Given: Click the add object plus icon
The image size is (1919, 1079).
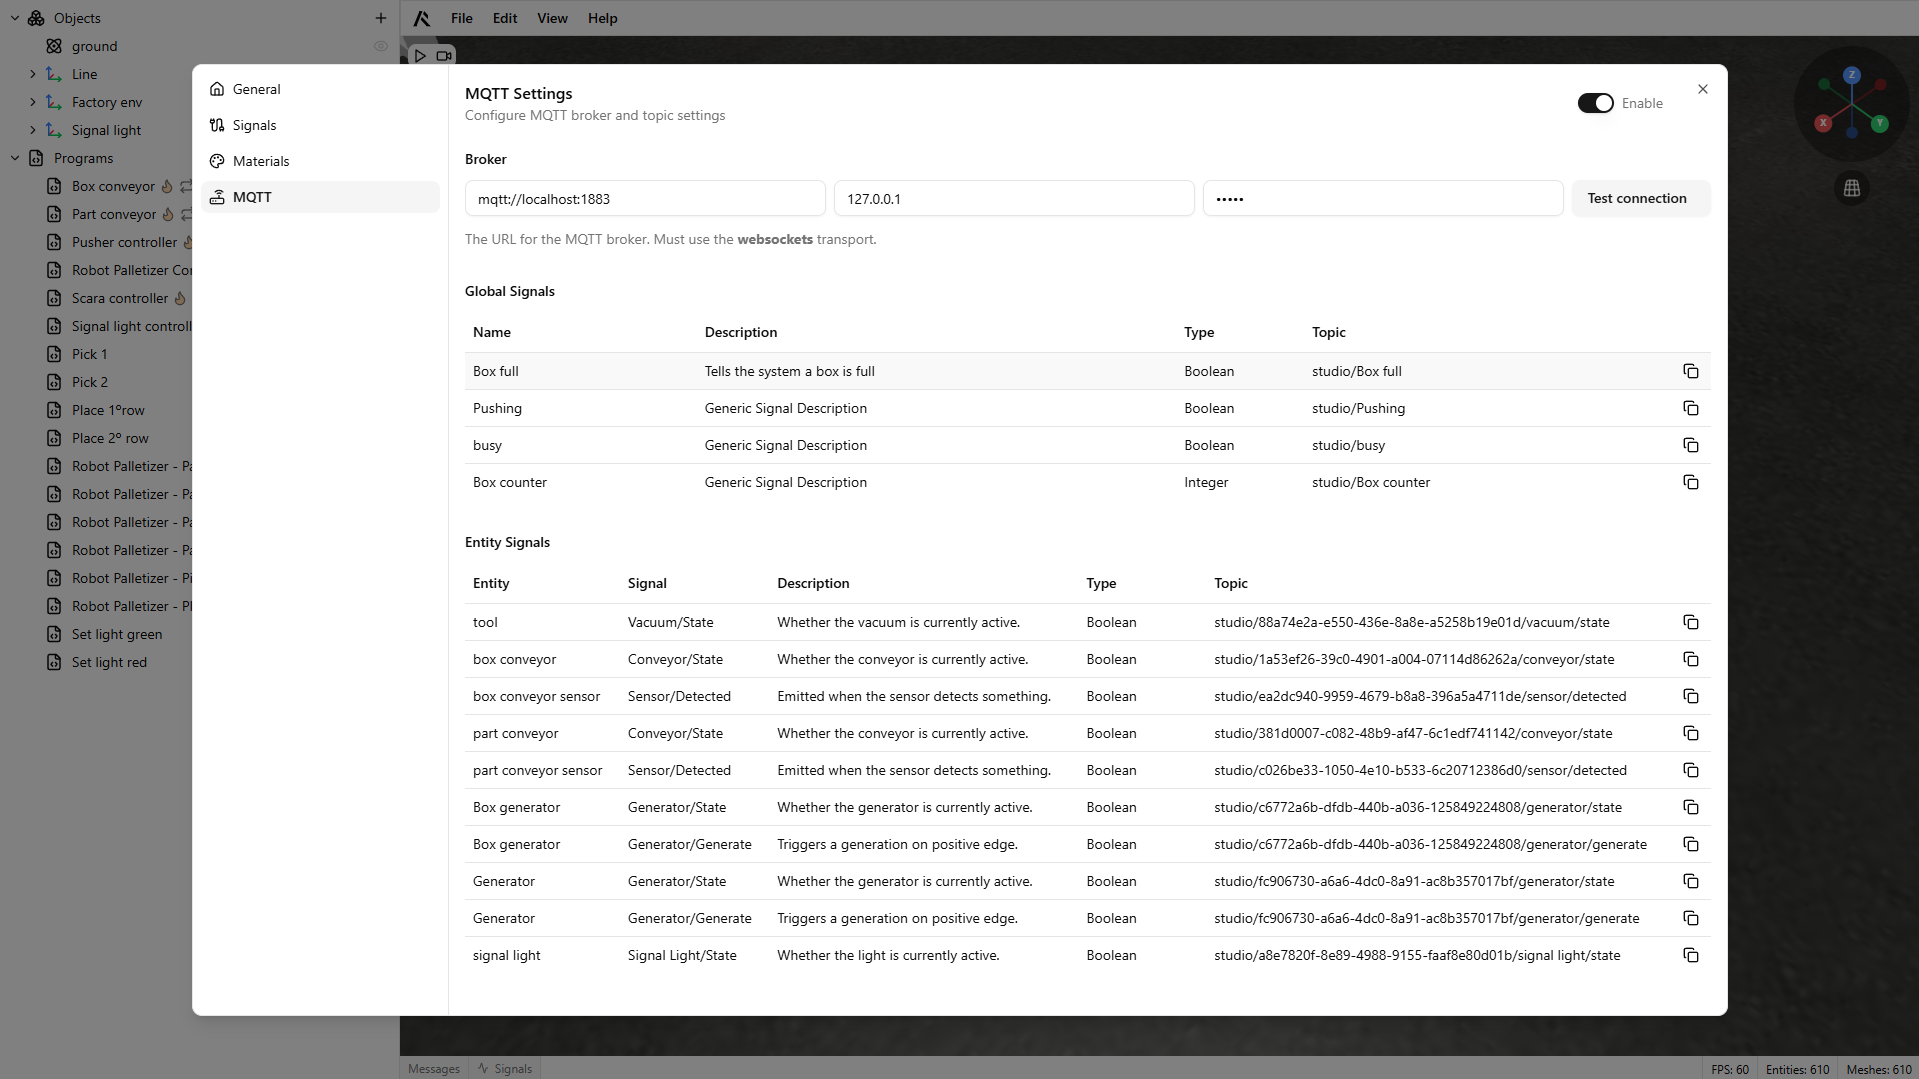Looking at the screenshot, I should click(x=380, y=18).
